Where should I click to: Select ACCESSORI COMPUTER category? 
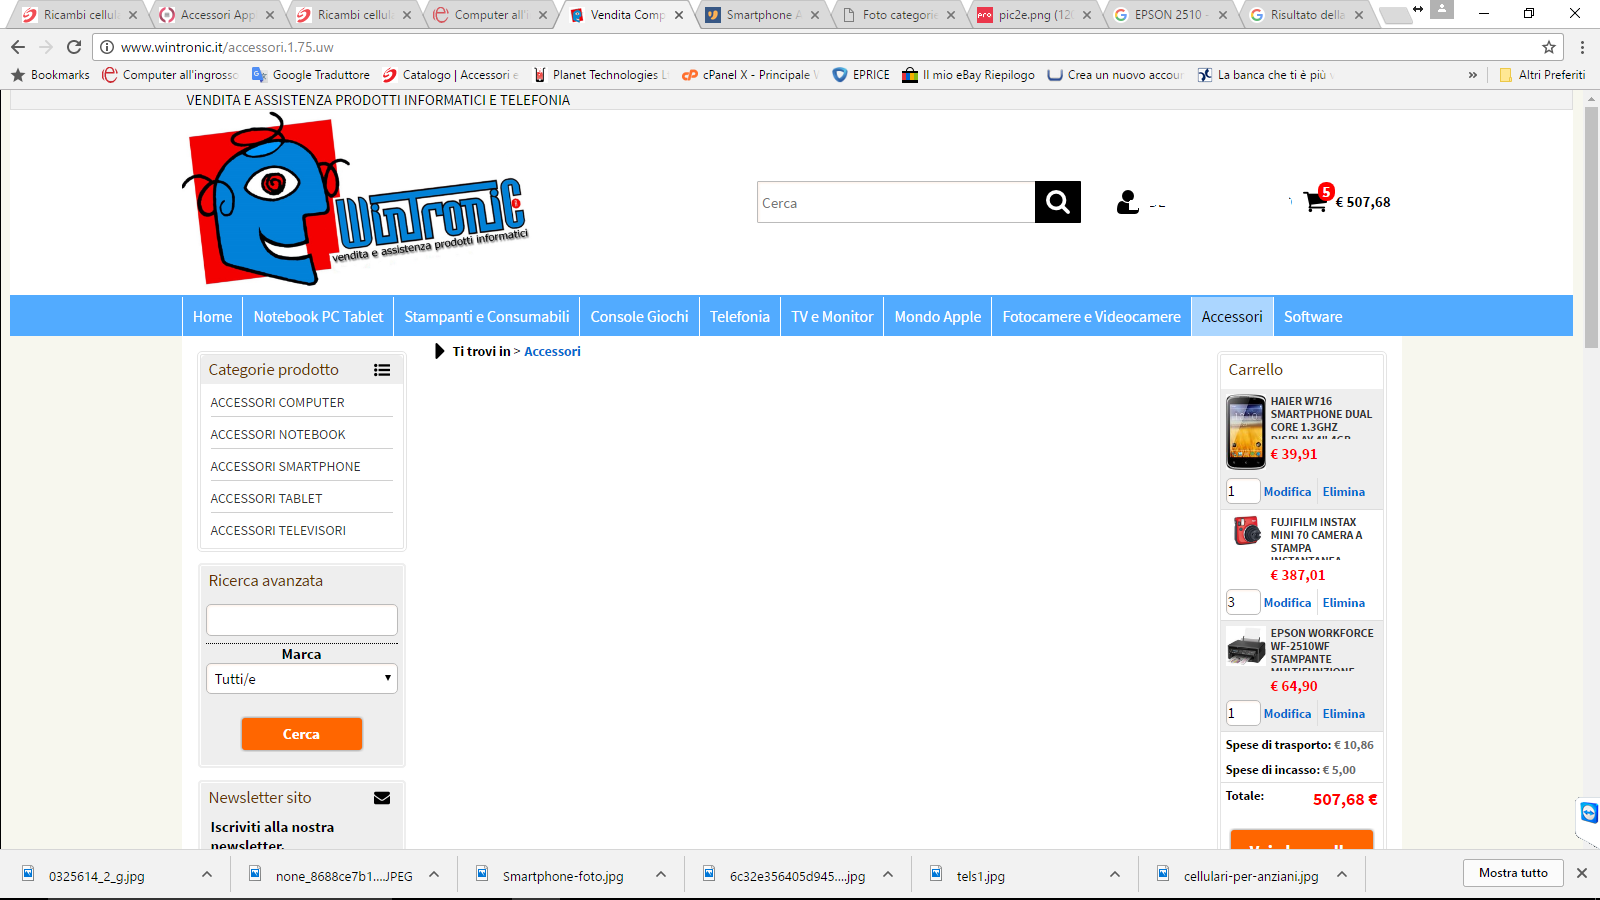277,402
